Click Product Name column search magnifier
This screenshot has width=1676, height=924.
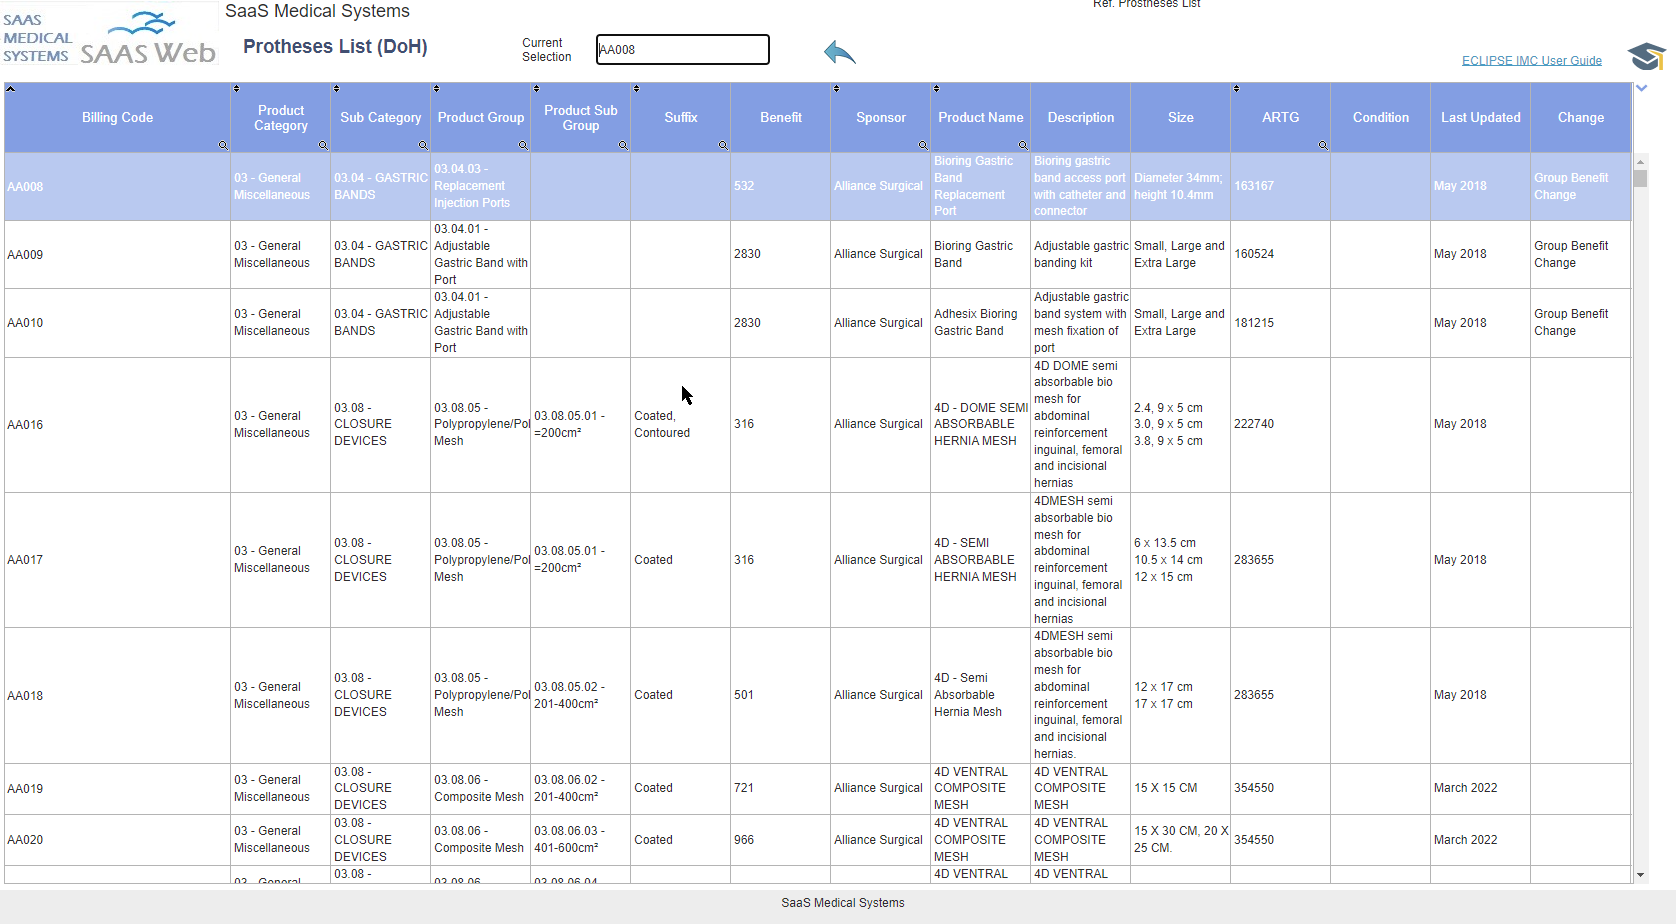point(1023,145)
